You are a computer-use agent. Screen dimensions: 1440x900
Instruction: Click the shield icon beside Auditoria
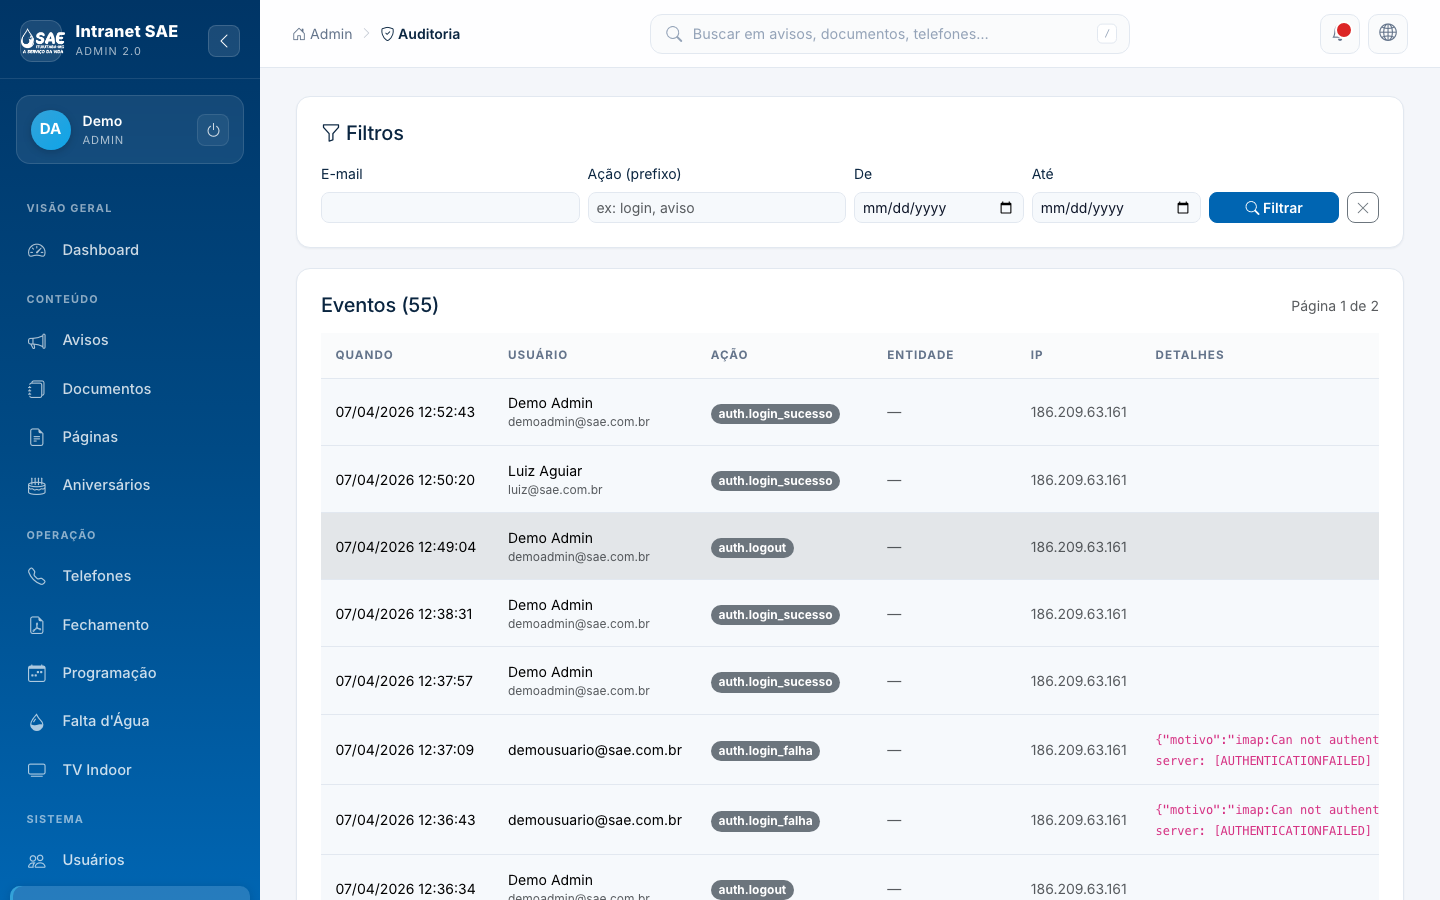coord(387,34)
